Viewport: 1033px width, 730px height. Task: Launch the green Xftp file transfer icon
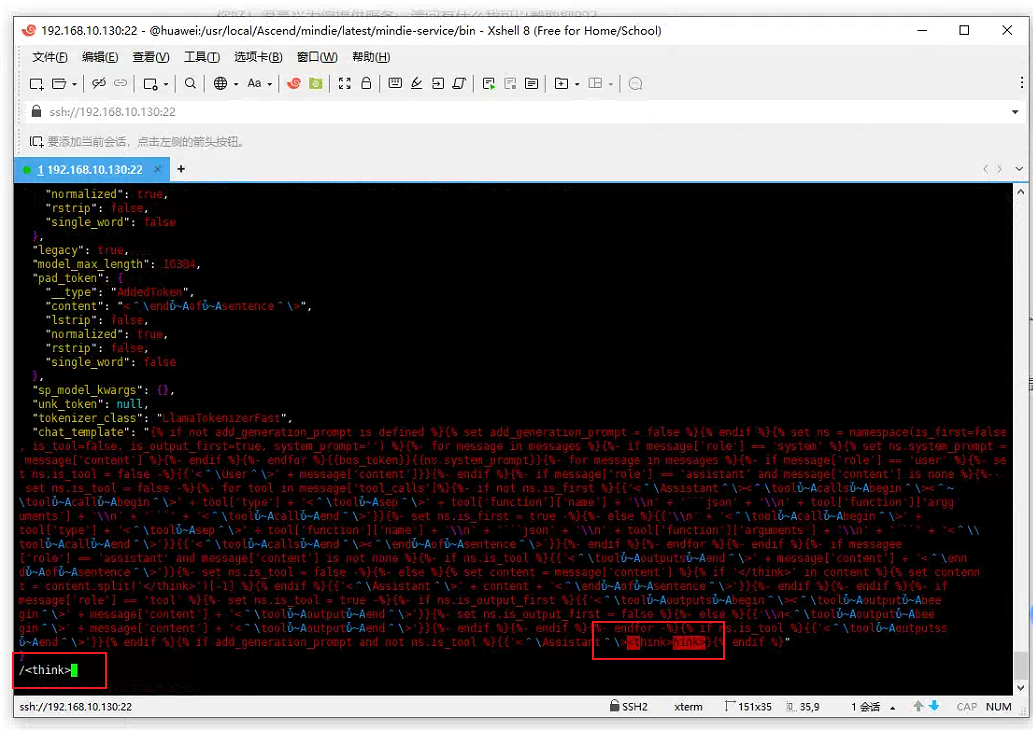point(316,83)
